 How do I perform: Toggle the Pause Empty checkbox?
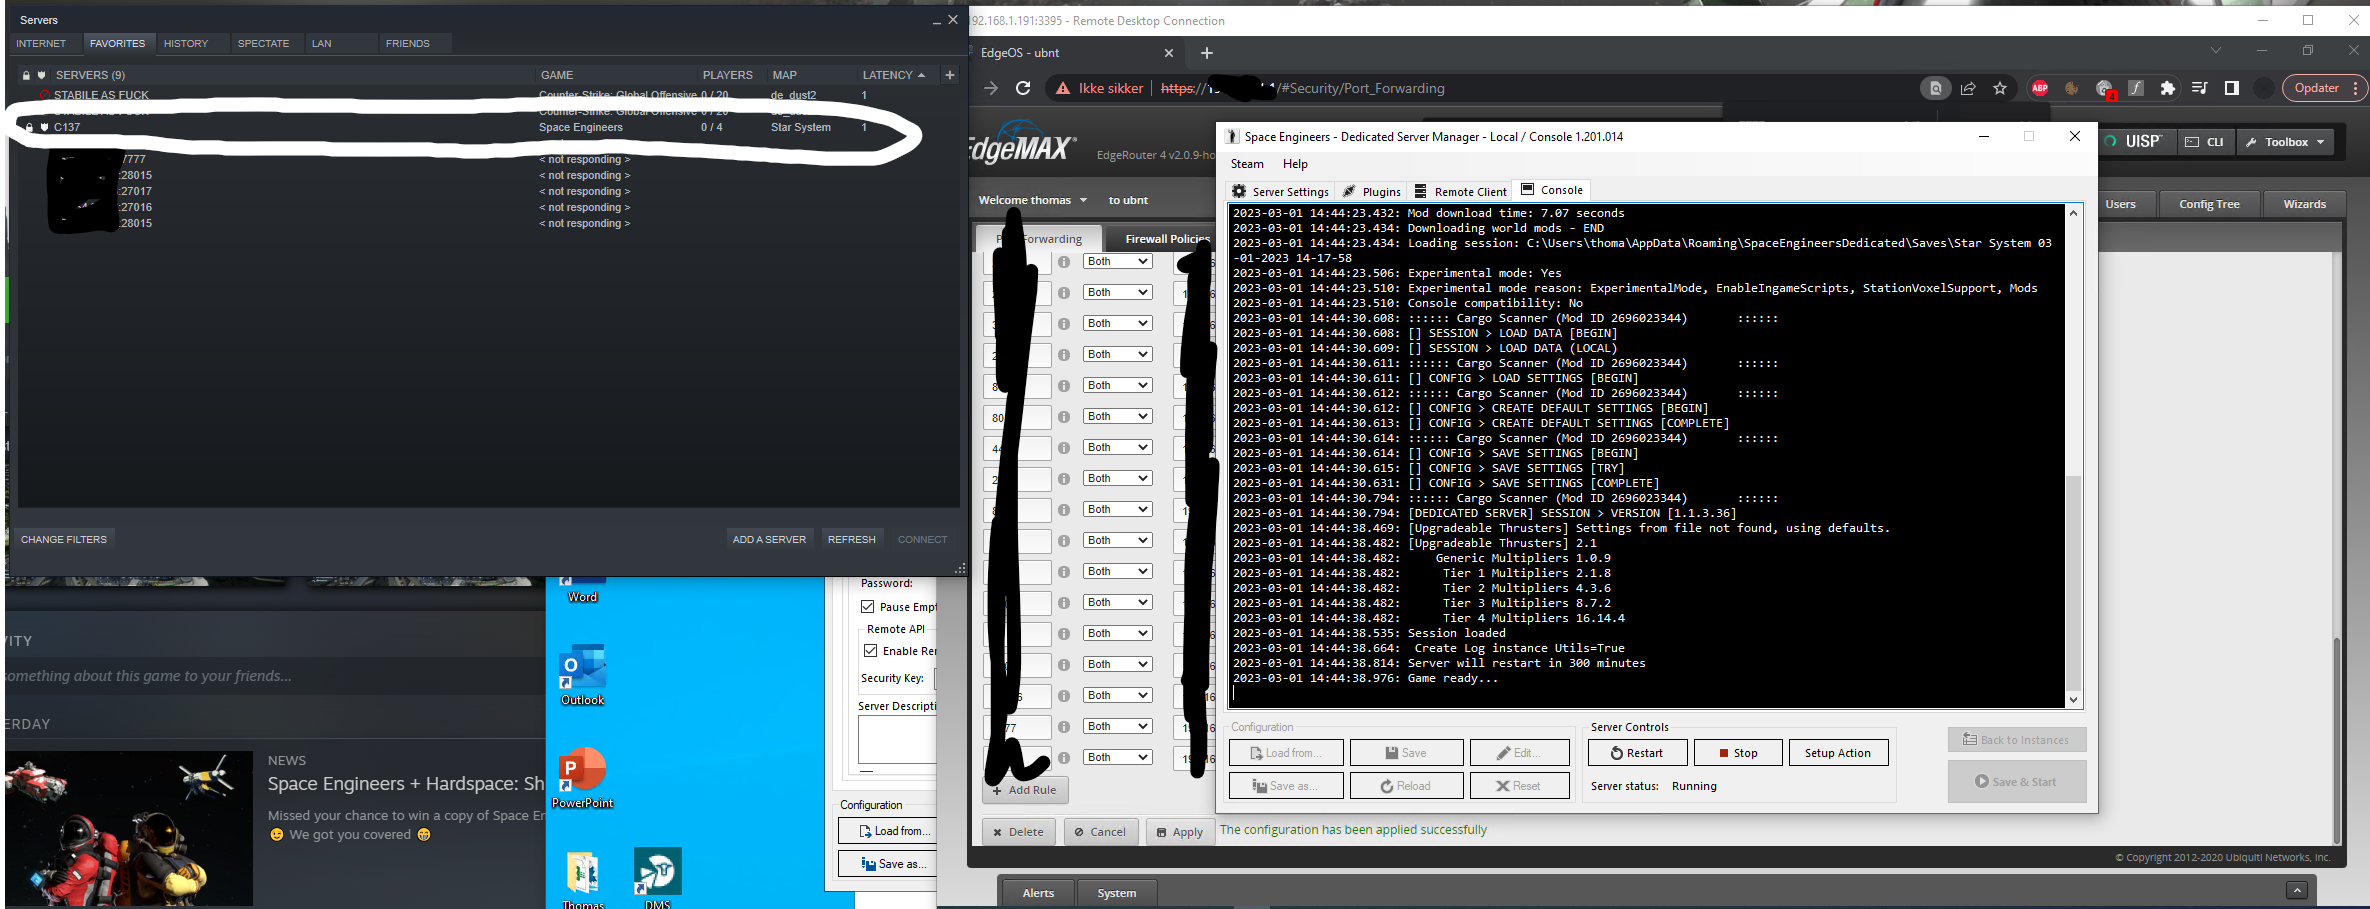click(868, 607)
